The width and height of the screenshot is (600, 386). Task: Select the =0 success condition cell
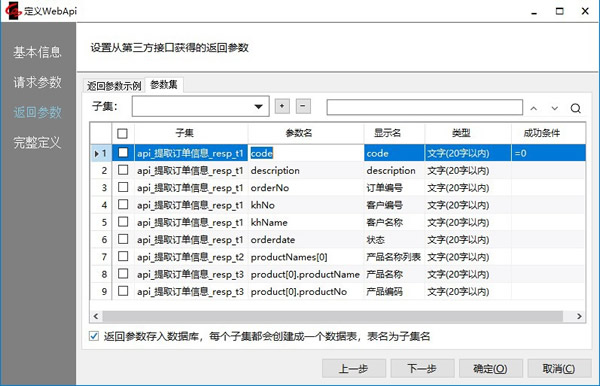point(548,153)
